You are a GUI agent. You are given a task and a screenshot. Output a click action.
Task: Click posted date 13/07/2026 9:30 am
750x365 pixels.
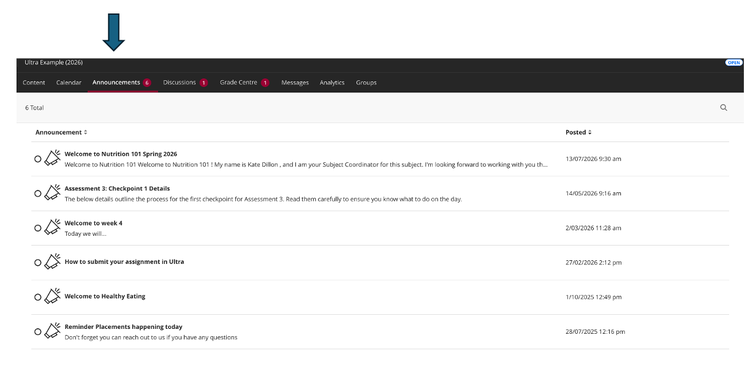coord(593,159)
